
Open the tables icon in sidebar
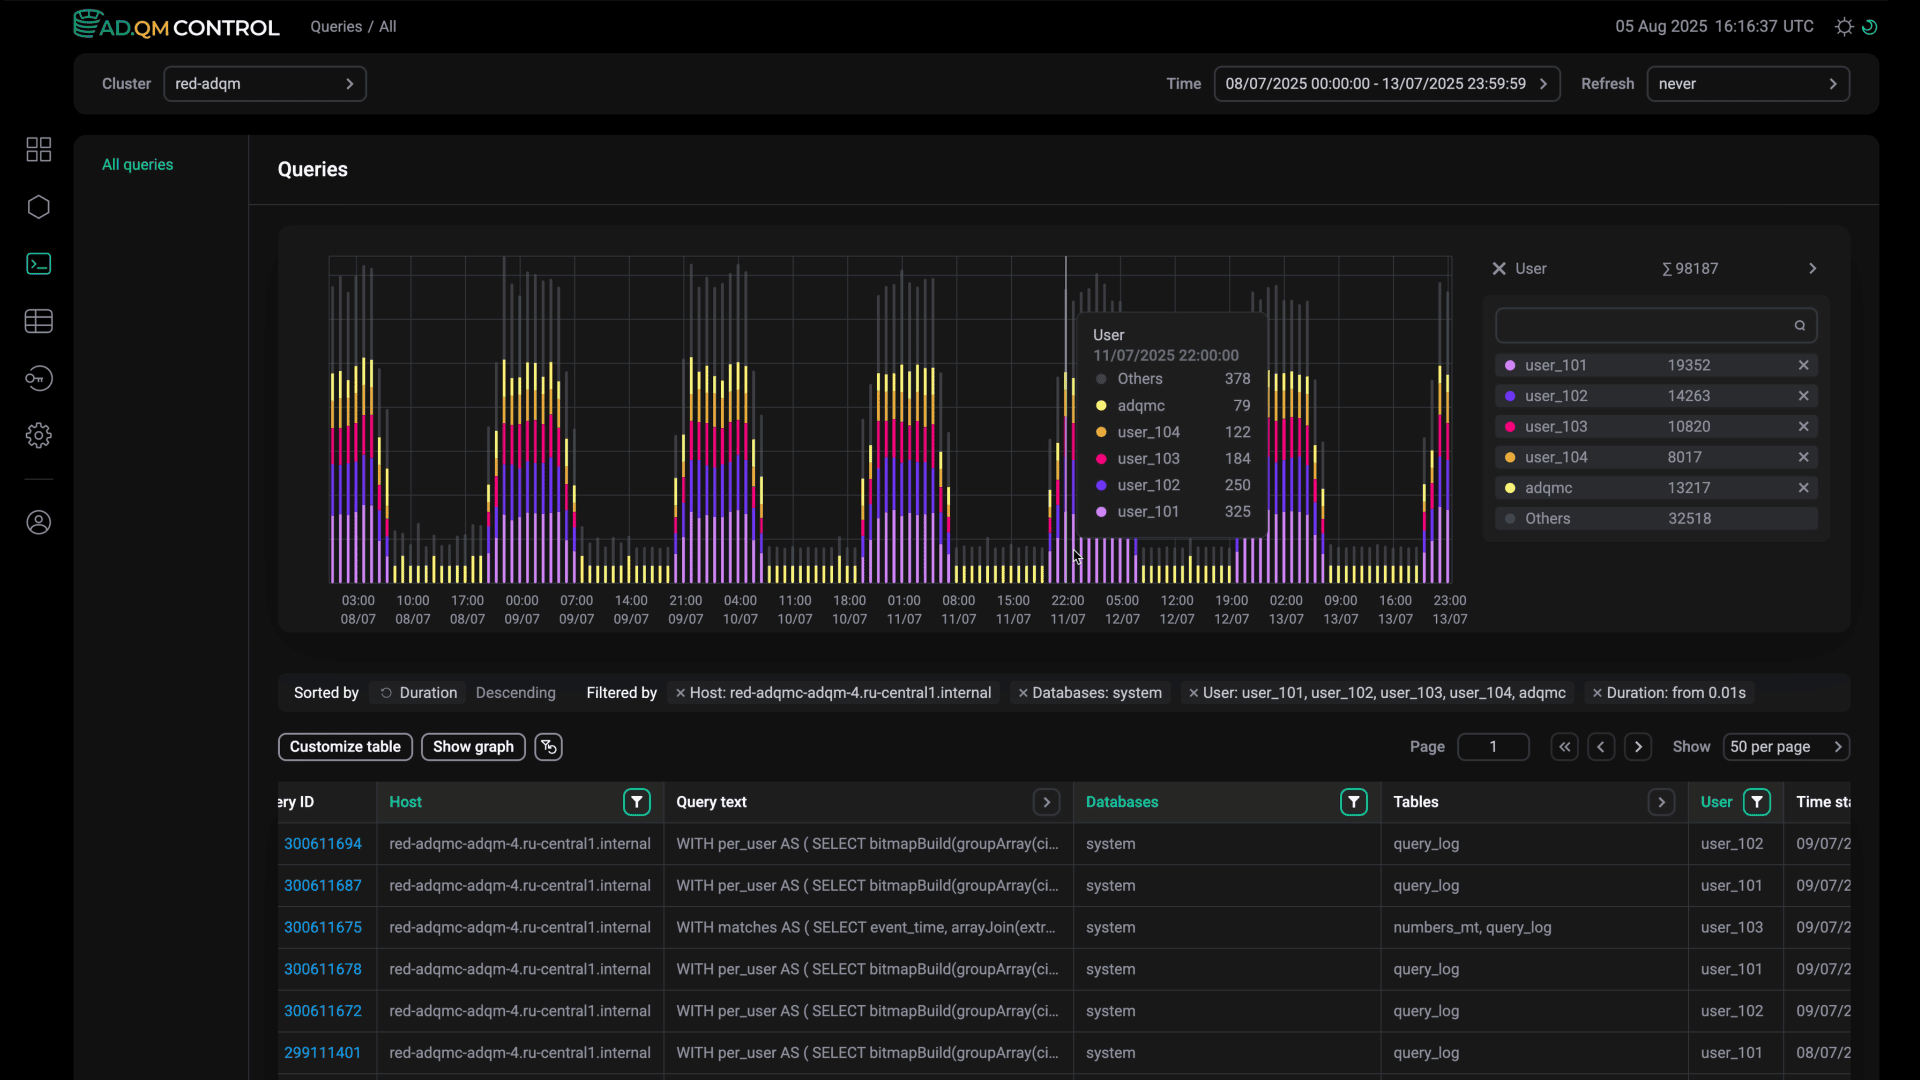coord(38,321)
